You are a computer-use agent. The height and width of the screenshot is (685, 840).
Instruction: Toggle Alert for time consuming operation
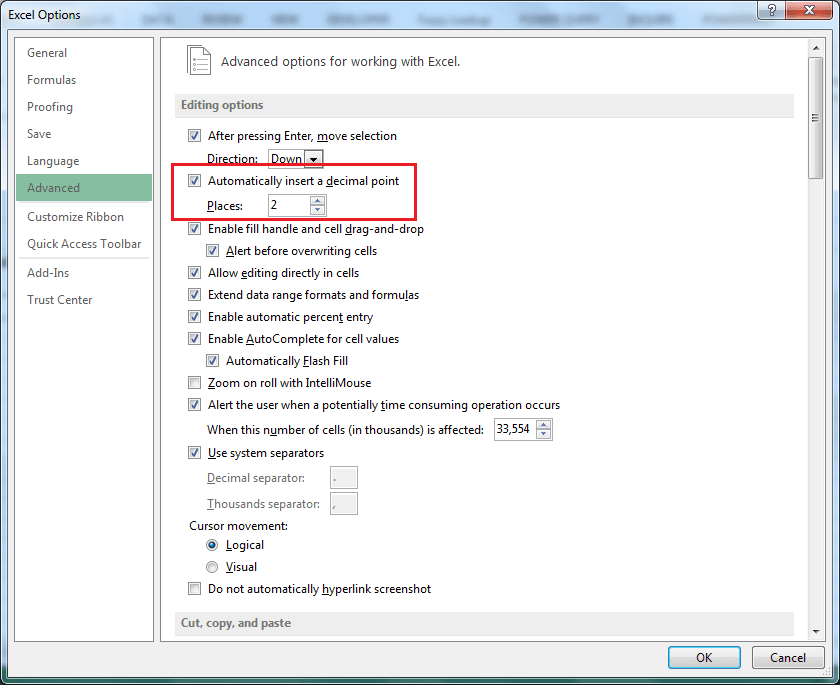(194, 404)
